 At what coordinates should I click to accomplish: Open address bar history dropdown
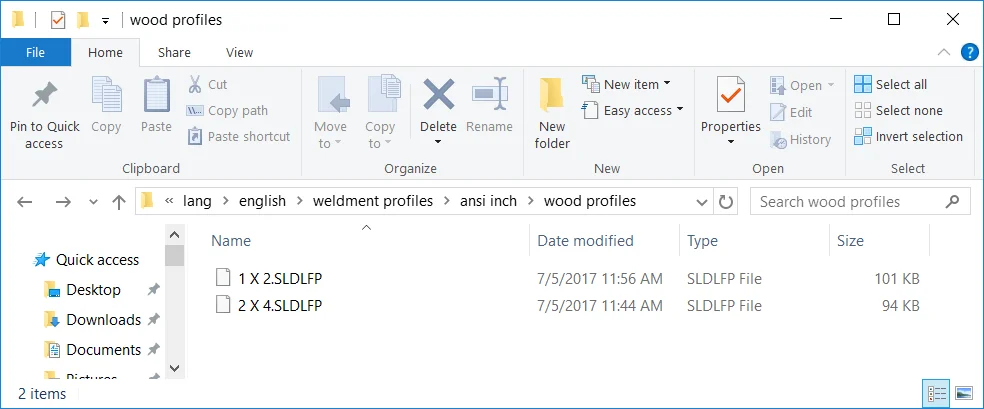coord(702,202)
